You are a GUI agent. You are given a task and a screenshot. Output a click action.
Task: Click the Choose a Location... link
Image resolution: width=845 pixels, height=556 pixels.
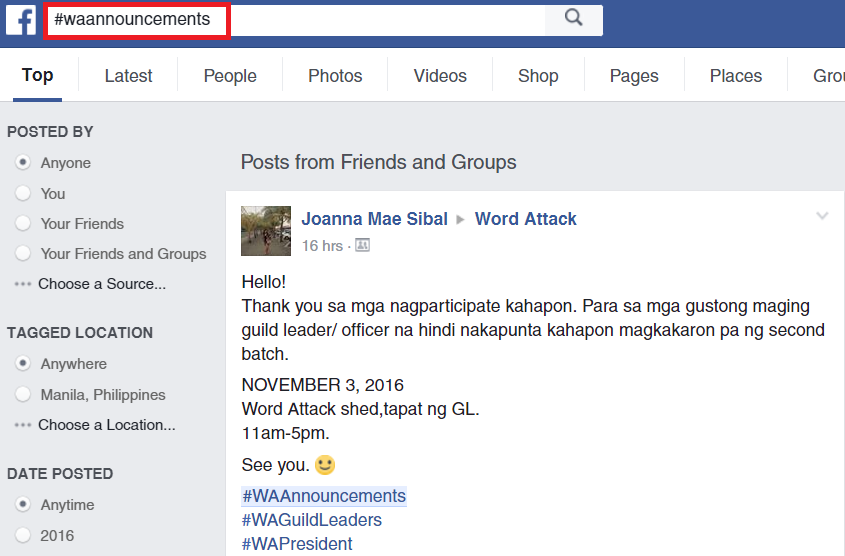pos(107,425)
